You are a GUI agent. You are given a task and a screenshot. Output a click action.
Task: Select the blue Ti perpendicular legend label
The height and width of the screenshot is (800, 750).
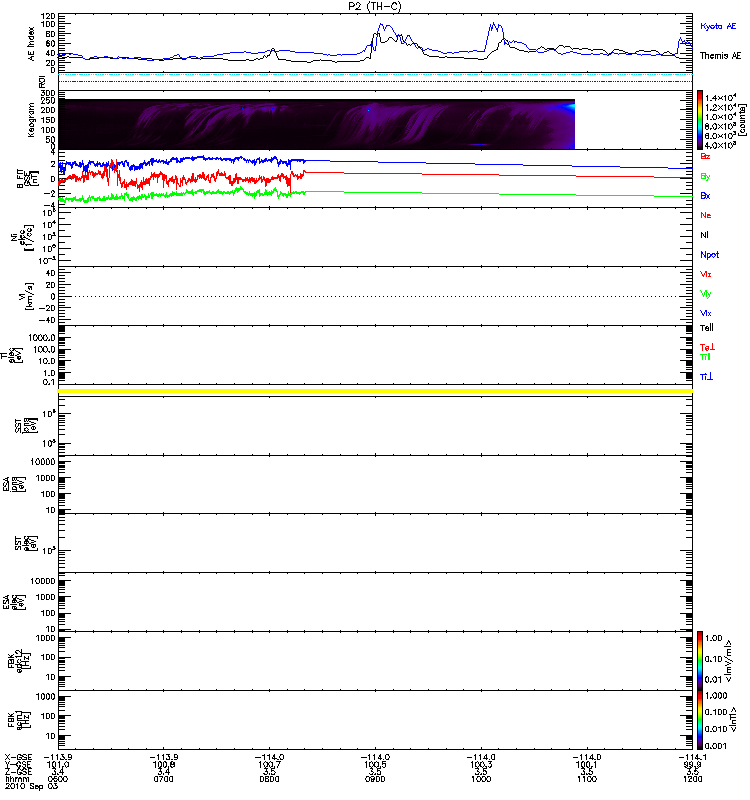tap(706, 377)
